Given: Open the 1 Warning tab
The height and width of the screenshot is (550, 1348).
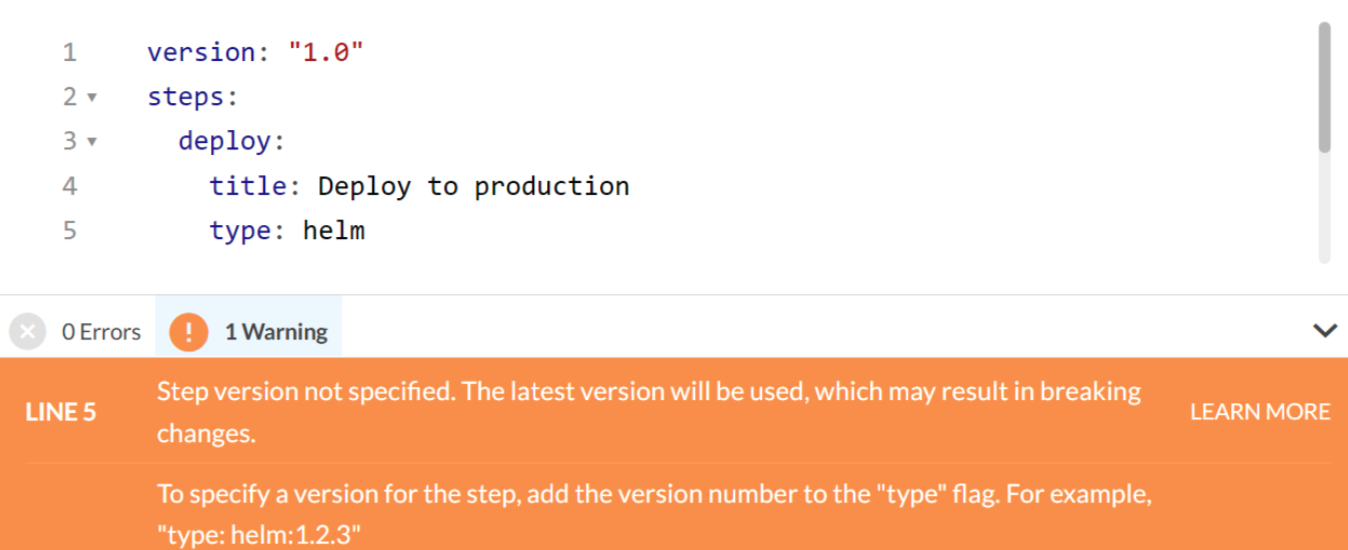Looking at the screenshot, I should pyautogui.click(x=275, y=332).
